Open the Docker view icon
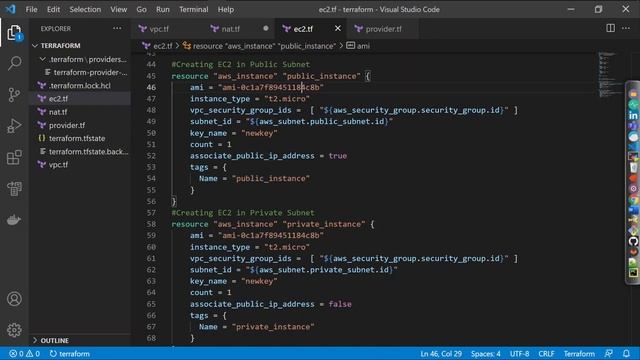 (14, 220)
